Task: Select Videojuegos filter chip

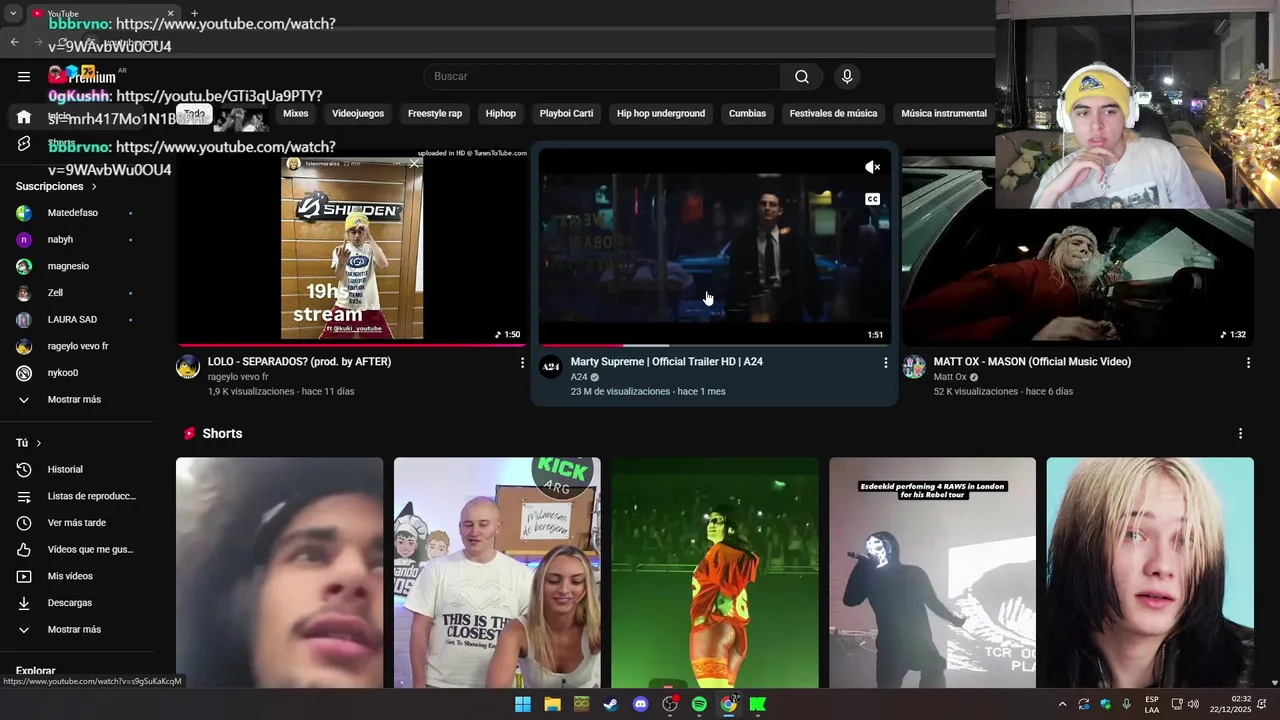Action: tap(358, 114)
